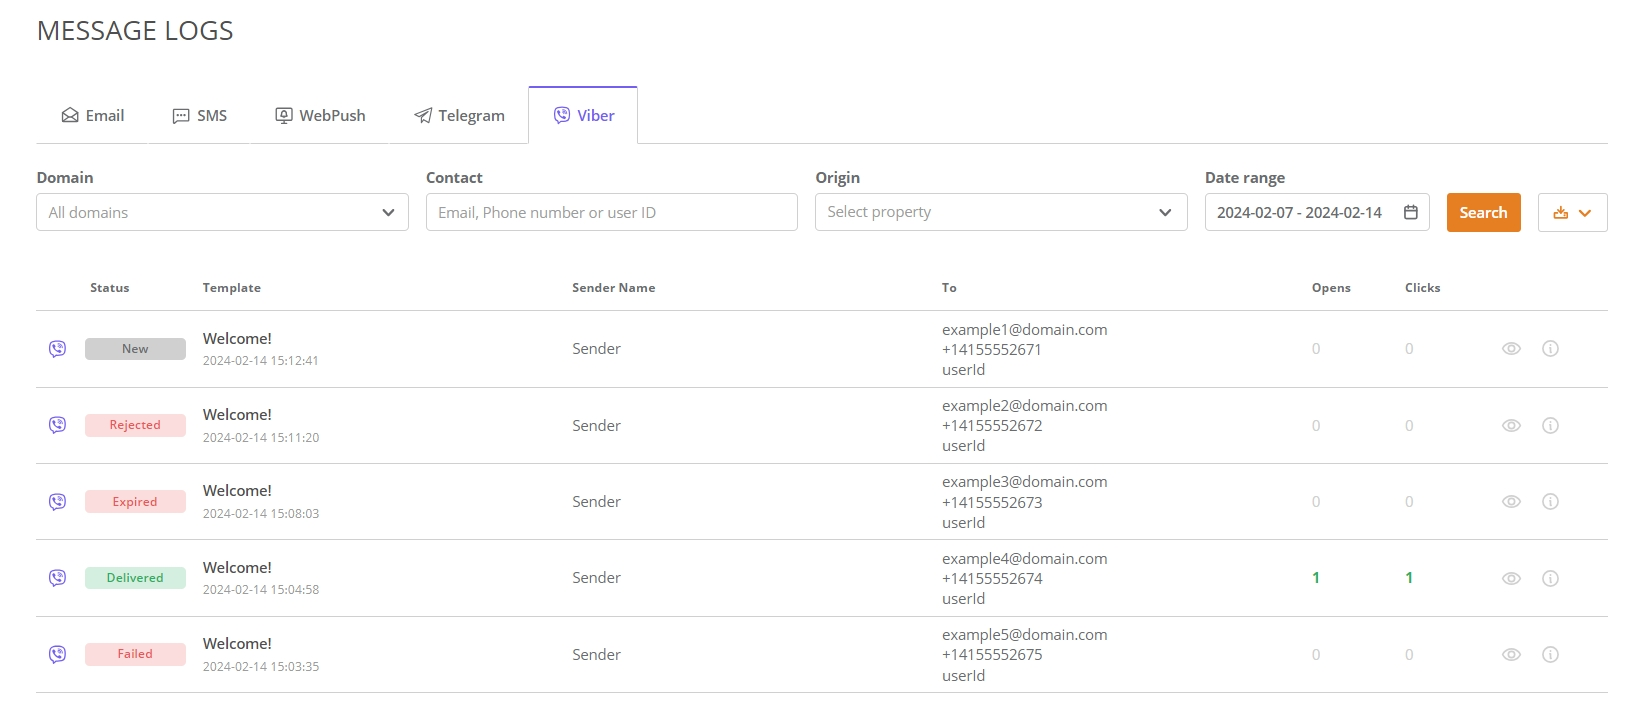The image size is (1642, 702).
Task: Click info icon in the Expired row
Action: coord(1550,502)
